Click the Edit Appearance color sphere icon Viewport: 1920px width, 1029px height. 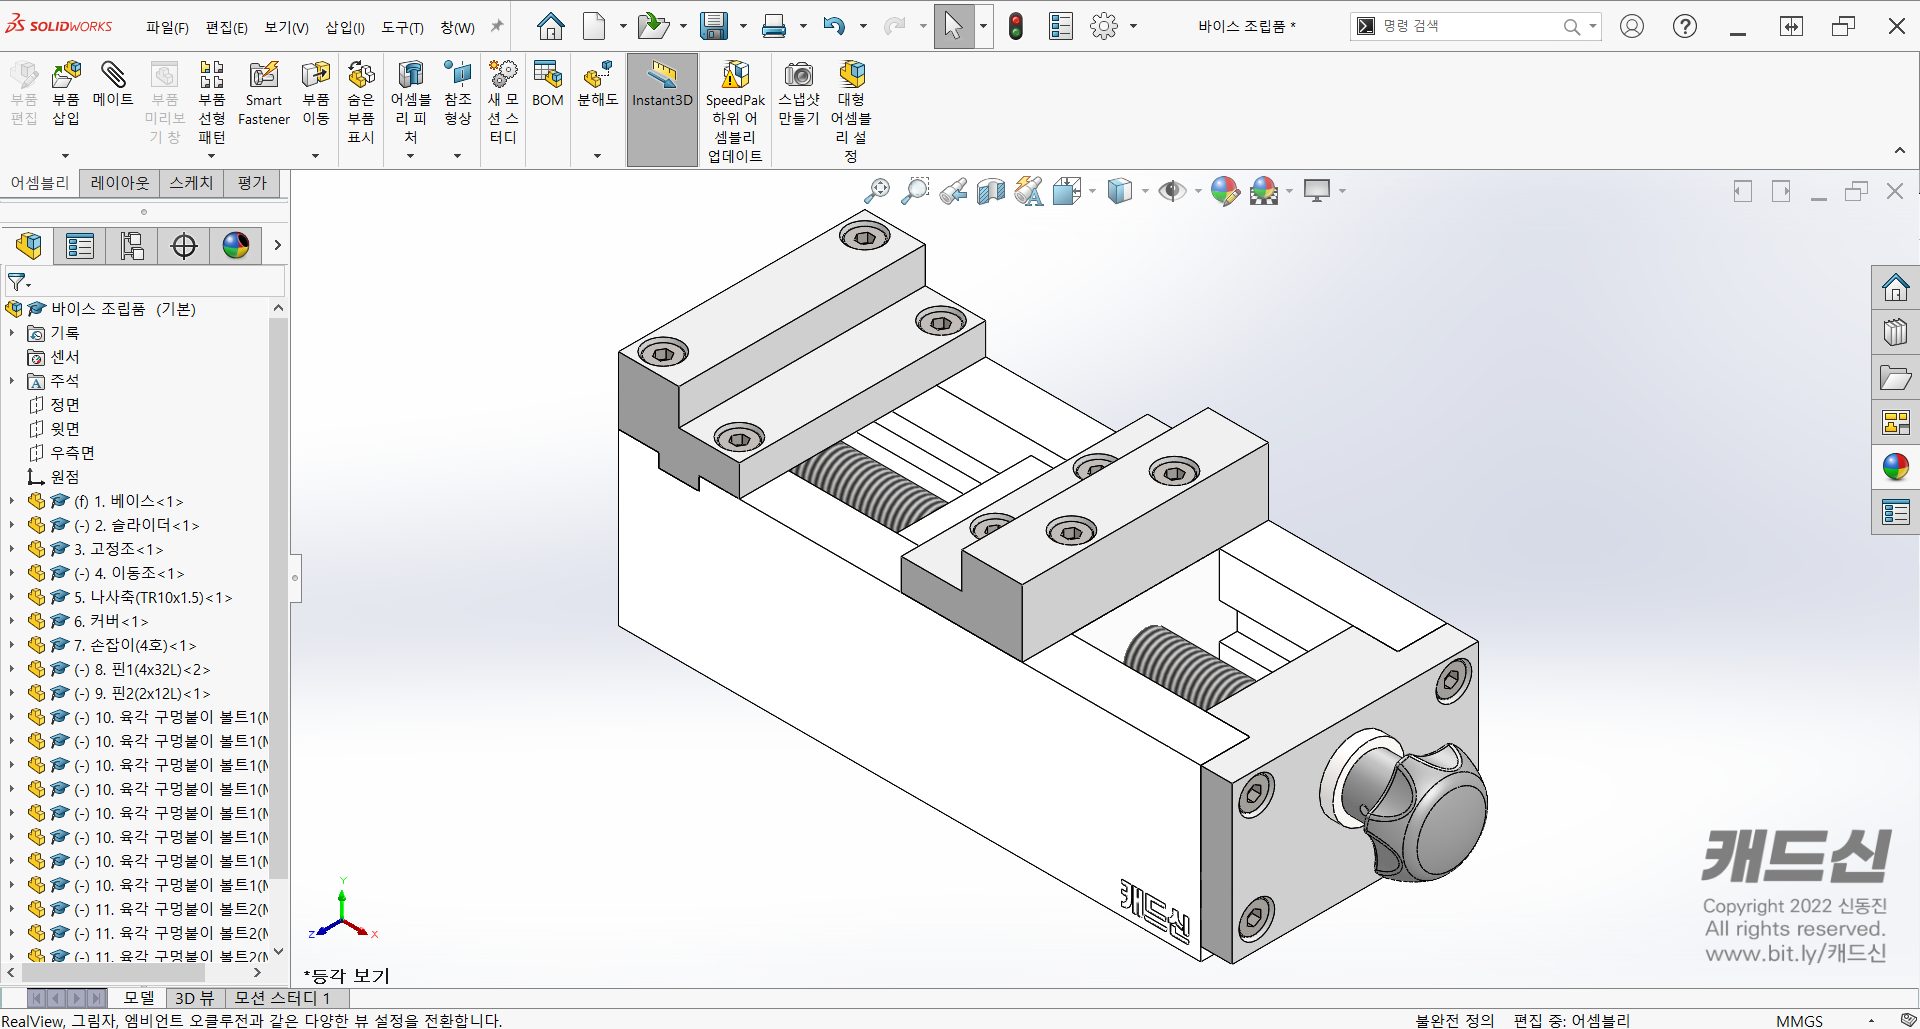coord(1225,191)
